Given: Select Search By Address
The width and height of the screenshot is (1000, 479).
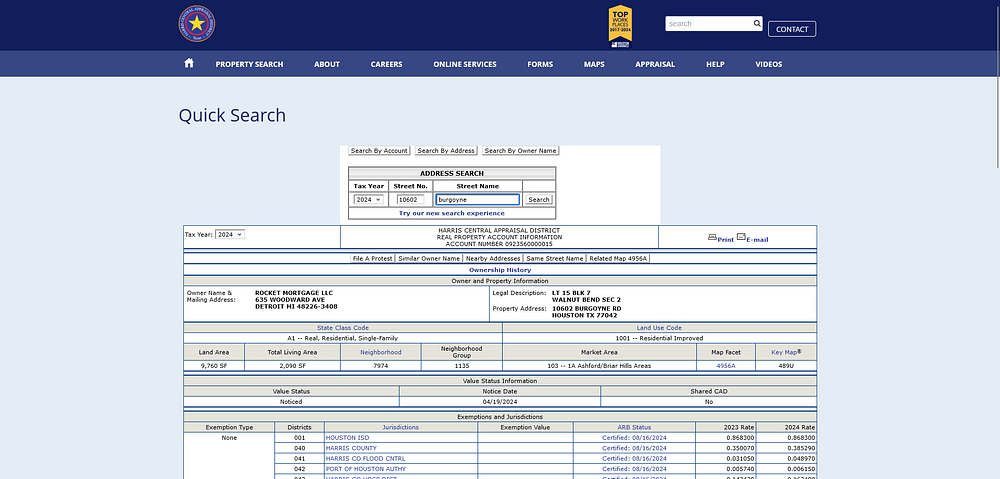Looking at the screenshot, I should click(x=445, y=151).
